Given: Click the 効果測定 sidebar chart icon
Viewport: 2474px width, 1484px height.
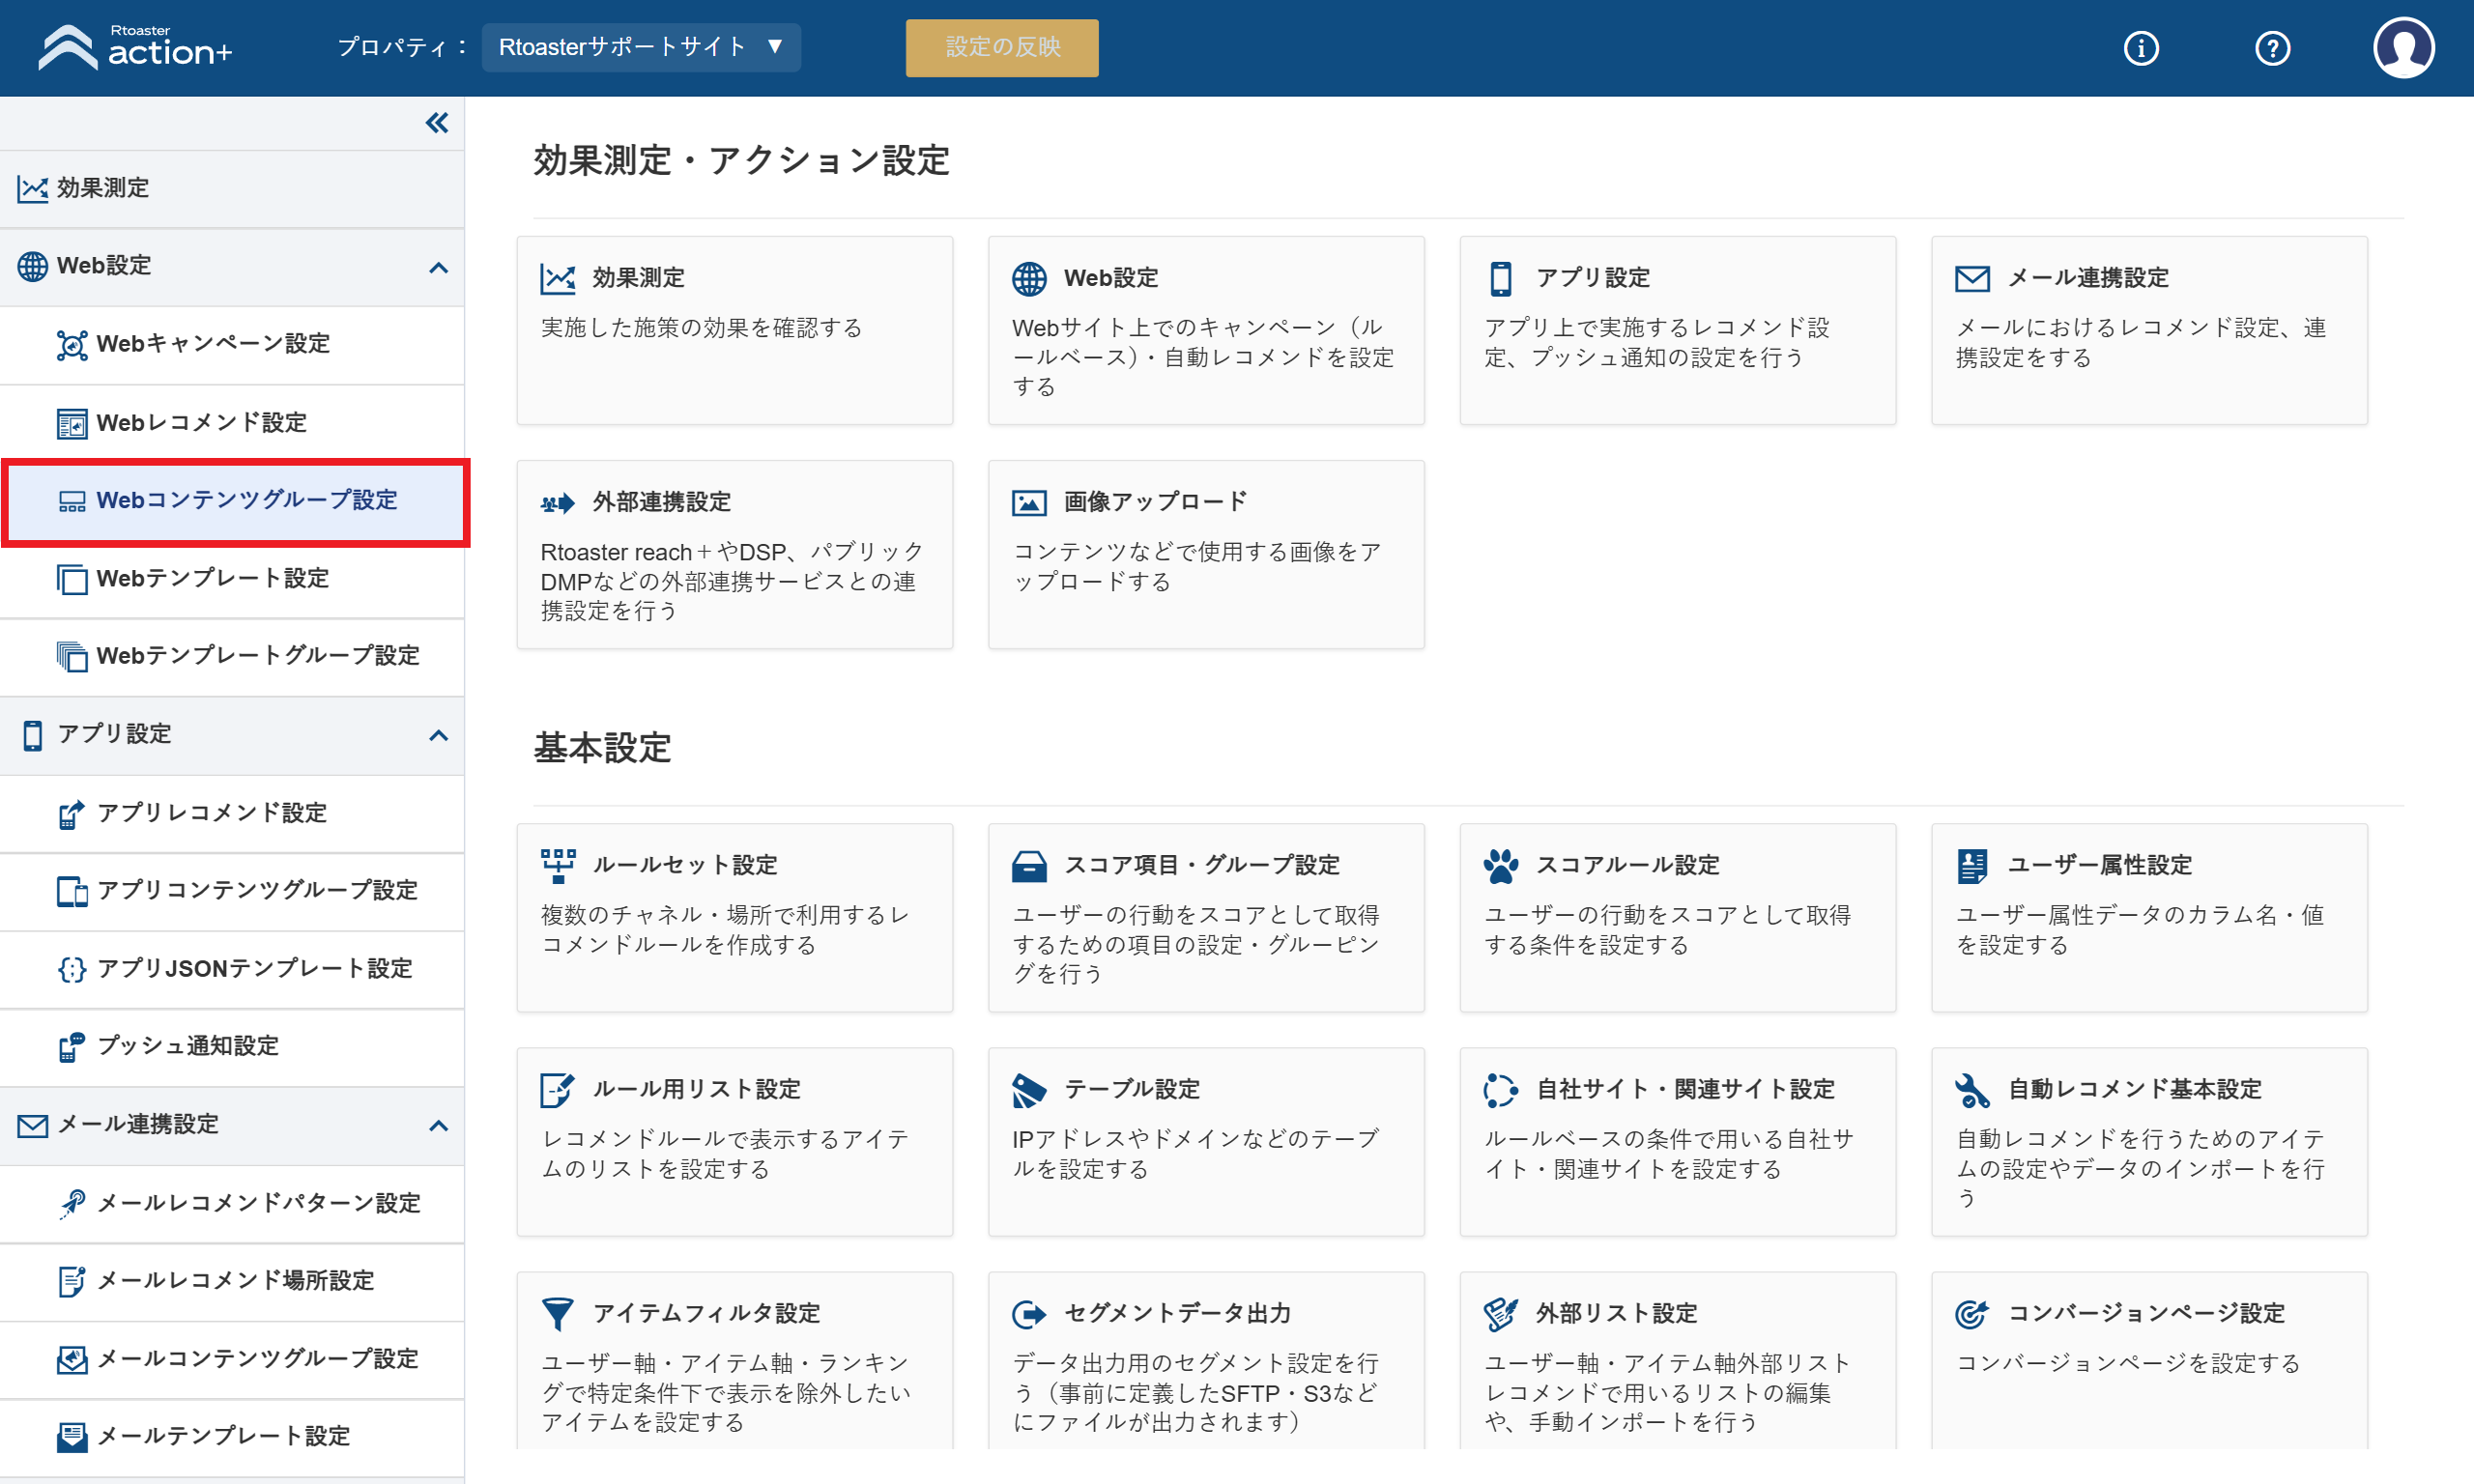Looking at the screenshot, I should pyautogui.click(x=32, y=188).
